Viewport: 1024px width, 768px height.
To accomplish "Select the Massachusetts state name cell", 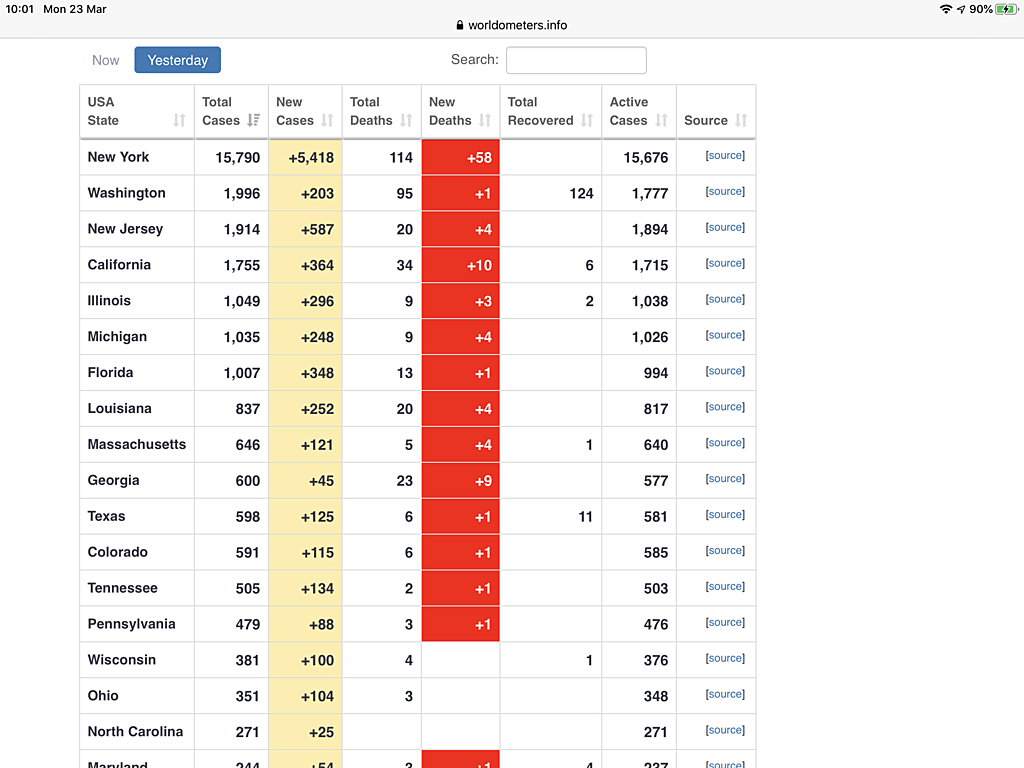I will pyautogui.click(x=137, y=444).
